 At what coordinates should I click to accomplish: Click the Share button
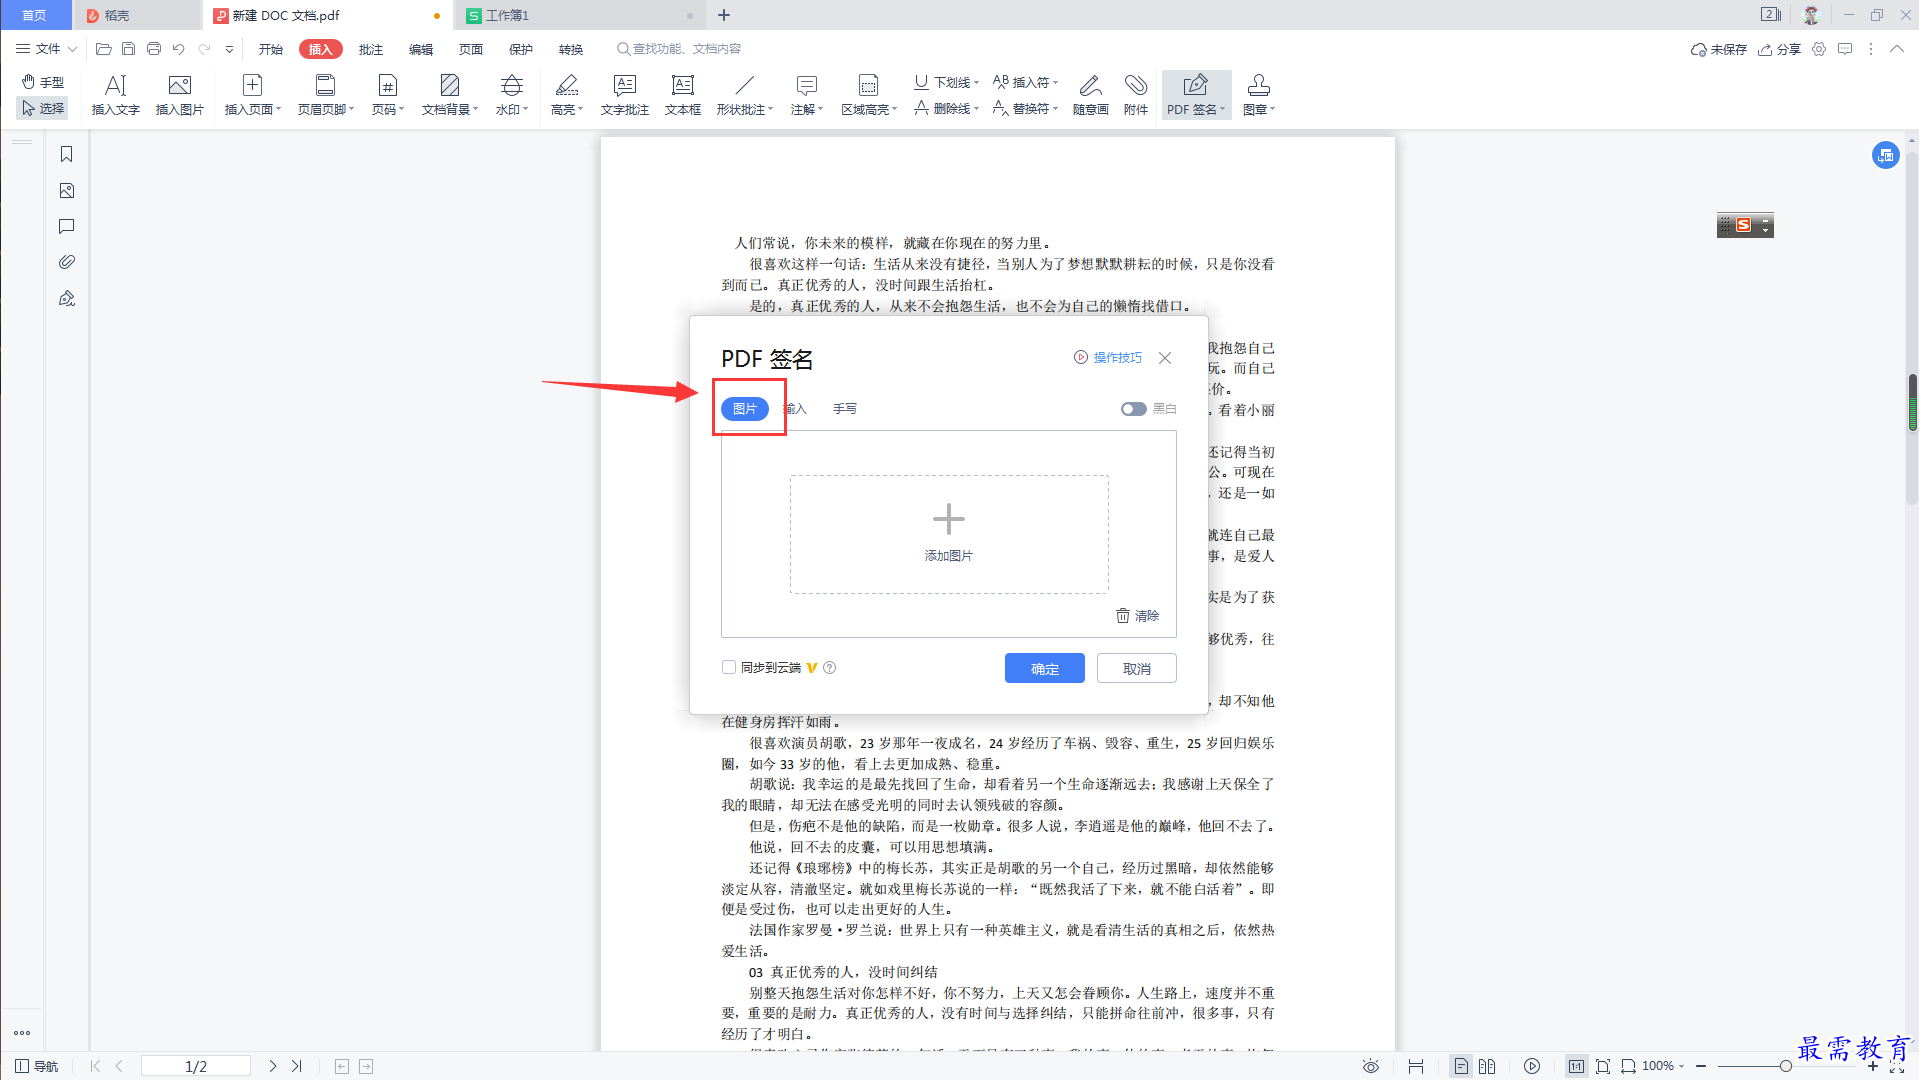pos(1780,49)
